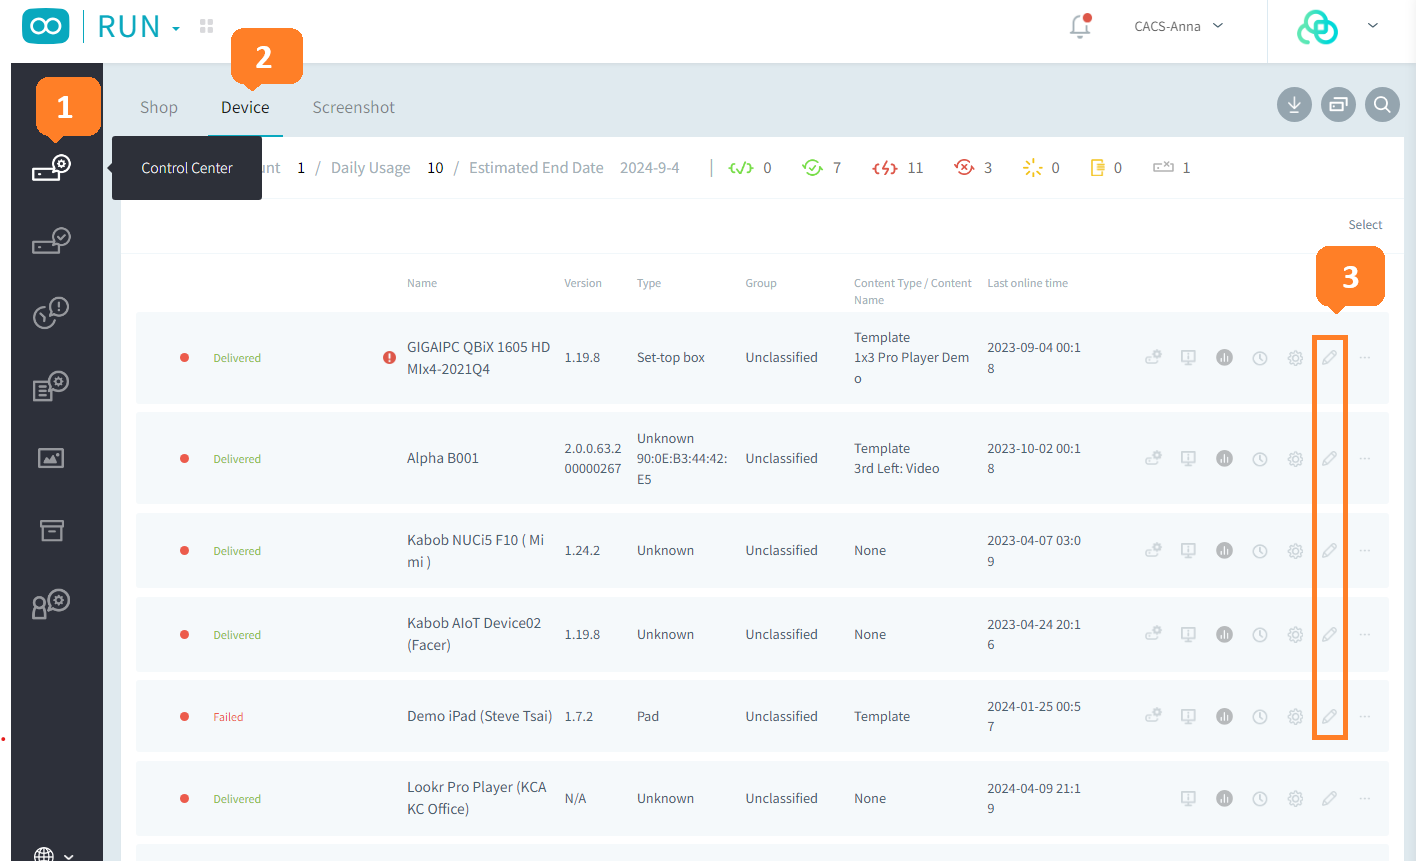Image resolution: width=1416 pixels, height=861 pixels.
Task: Click the stacked windows toolbar icon
Action: click(x=1338, y=104)
